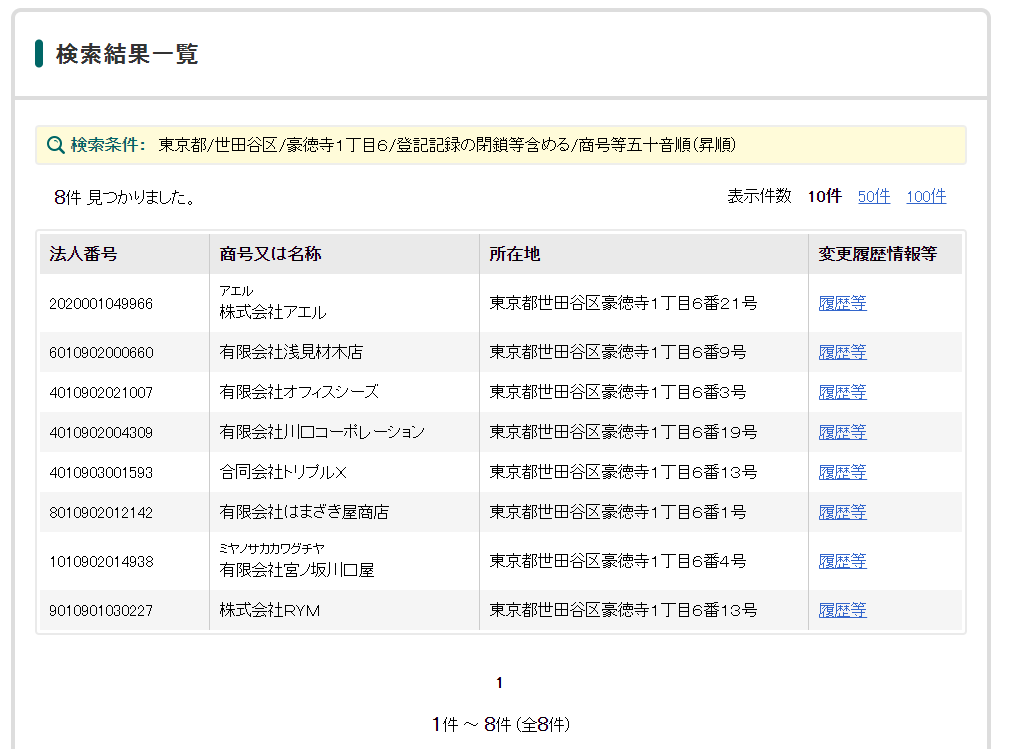
Task: Click the name 有限会社オフィスシーズ
Action: (x=299, y=392)
